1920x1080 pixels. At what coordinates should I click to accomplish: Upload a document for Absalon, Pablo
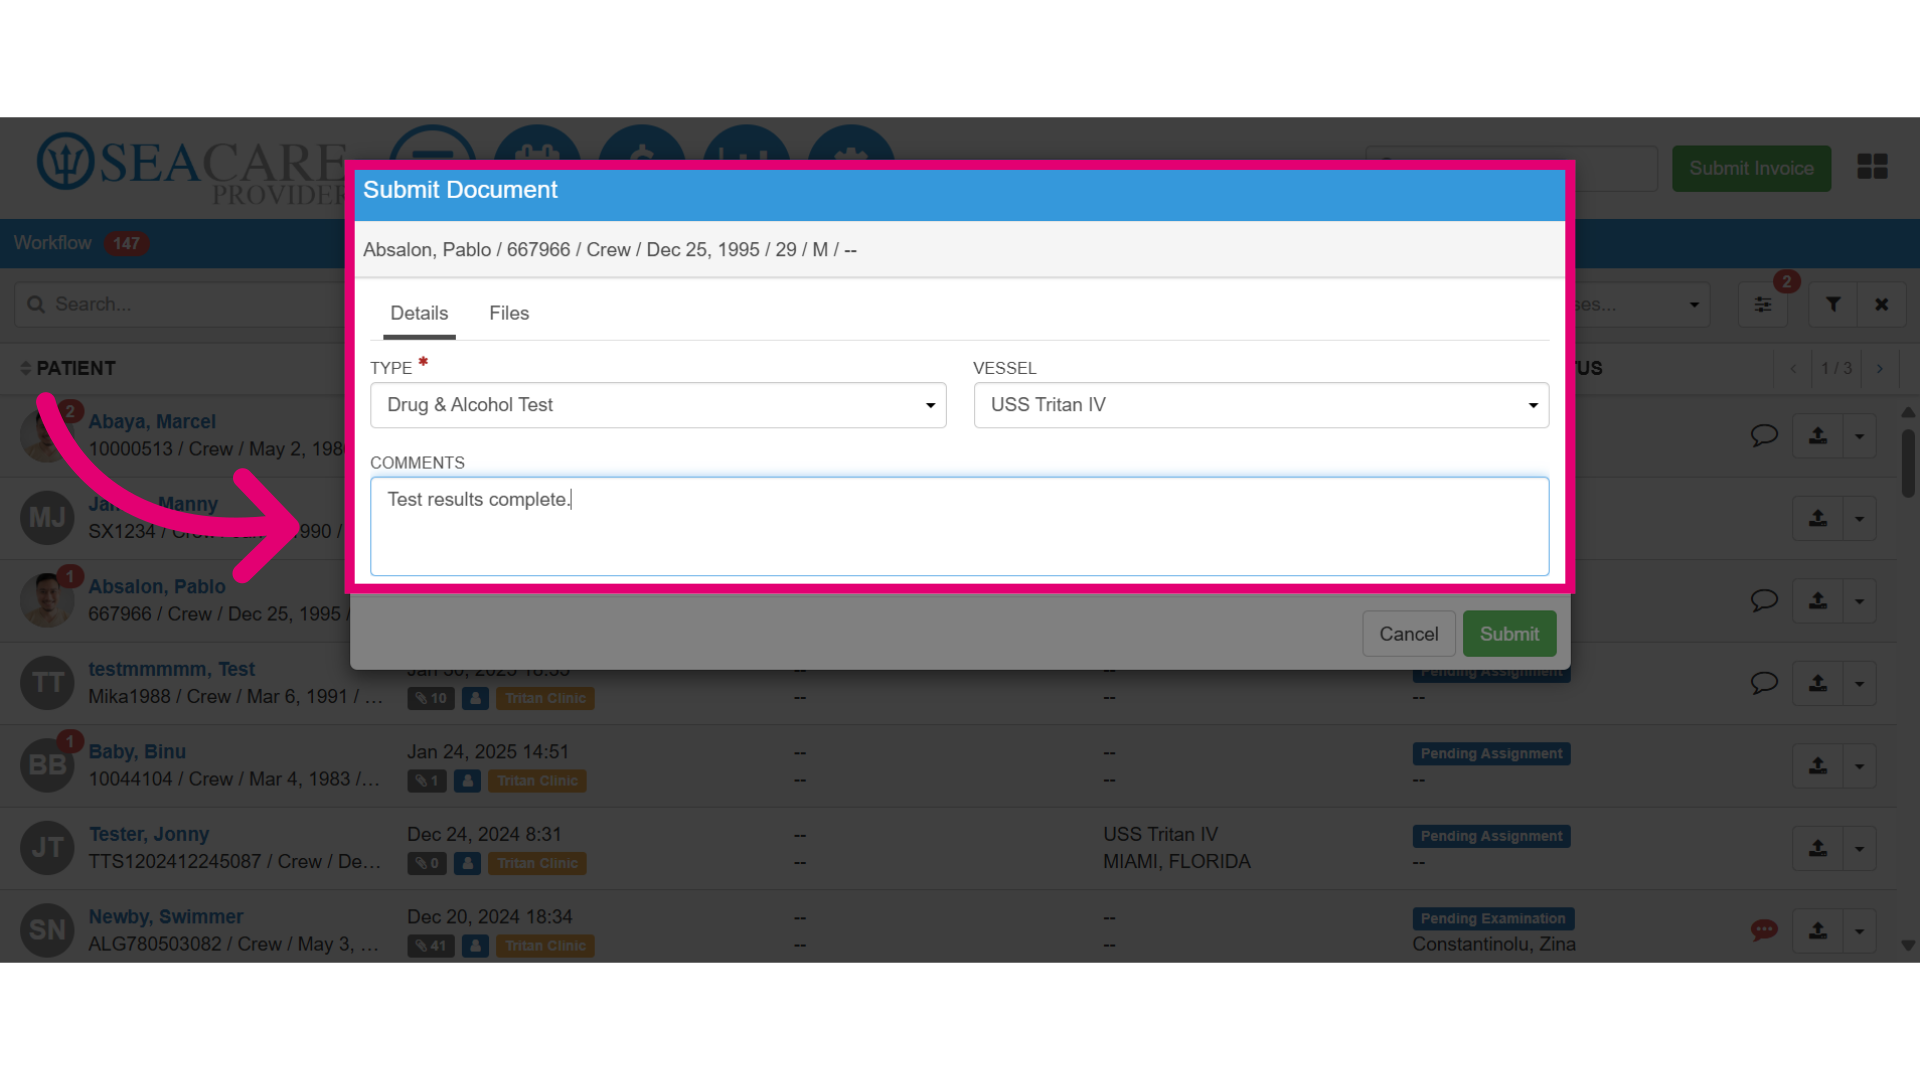[x=1818, y=601]
